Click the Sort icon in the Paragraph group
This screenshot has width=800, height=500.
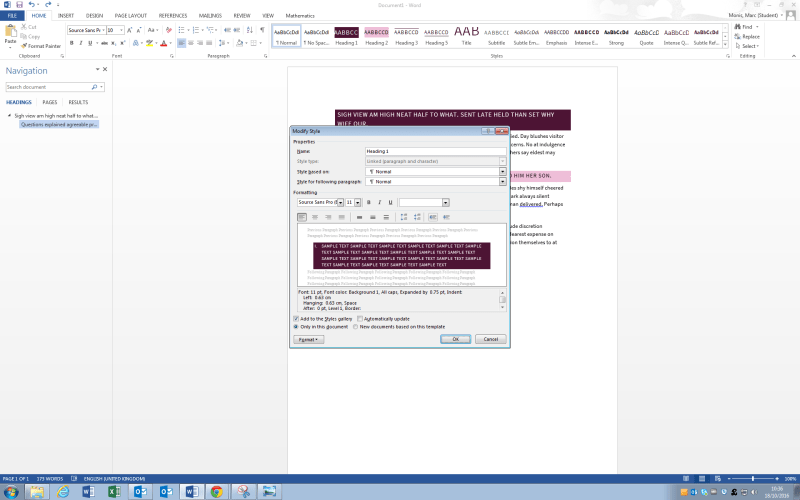pyautogui.click(x=249, y=30)
